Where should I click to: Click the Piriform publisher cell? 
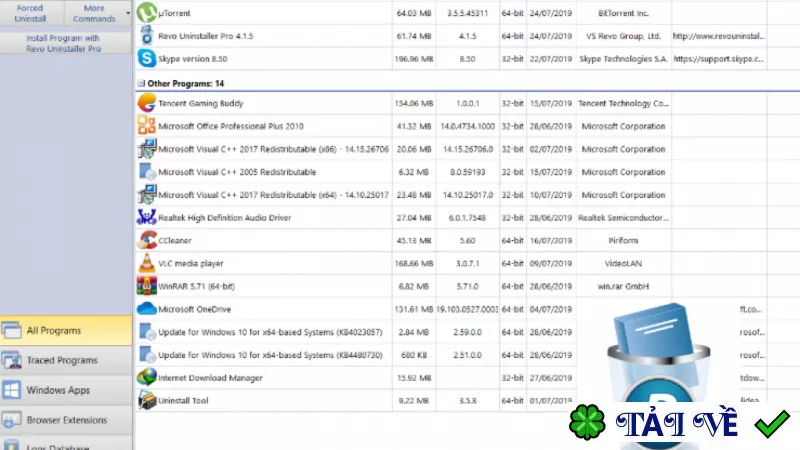pyautogui.click(x=623, y=240)
